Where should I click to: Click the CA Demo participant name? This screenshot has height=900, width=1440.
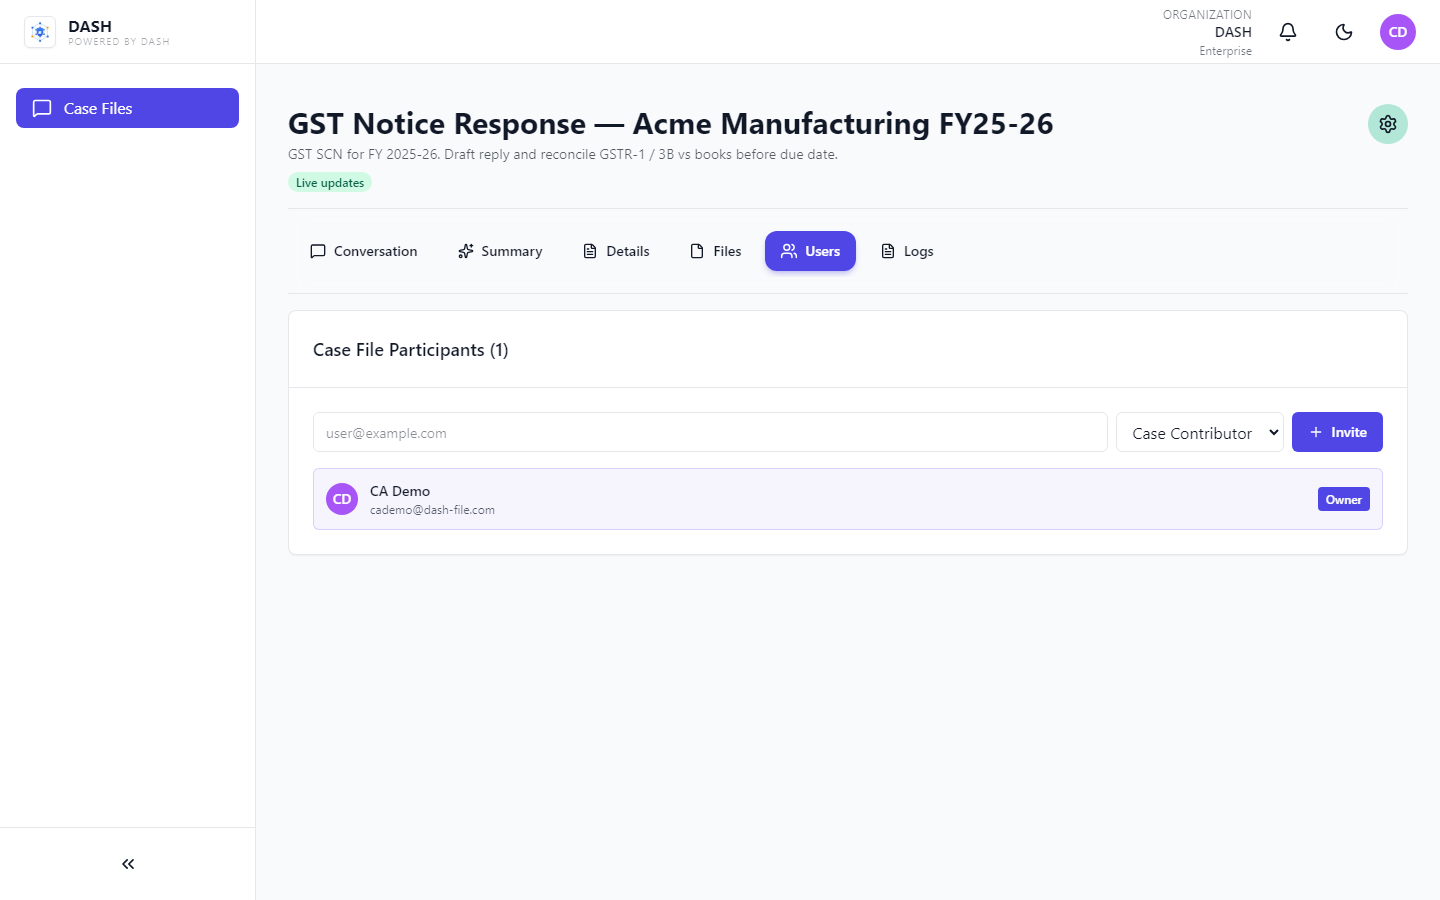coord(400,491)
